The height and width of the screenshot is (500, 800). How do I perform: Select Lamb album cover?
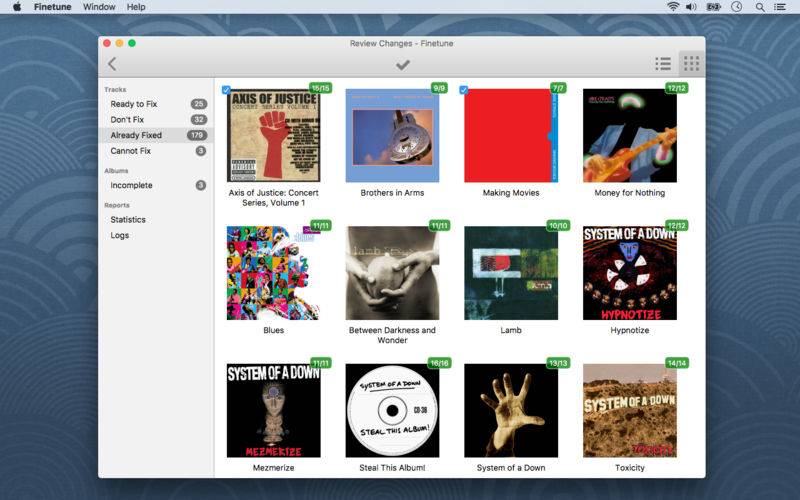point(511,273)
